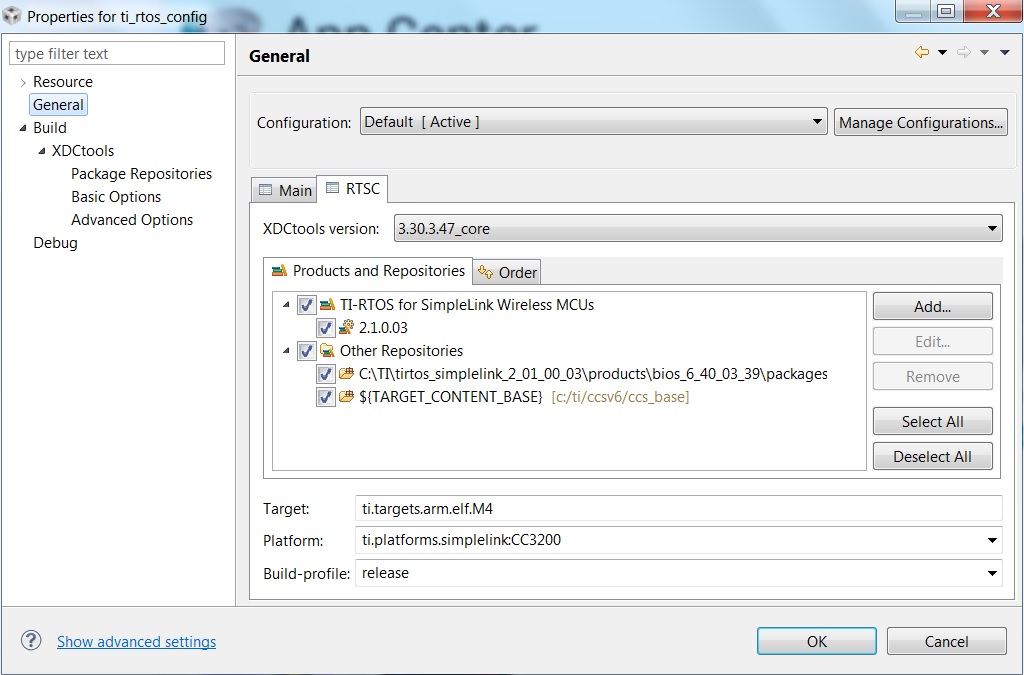Click the back navigation arrow icon

tap(922, 52)
